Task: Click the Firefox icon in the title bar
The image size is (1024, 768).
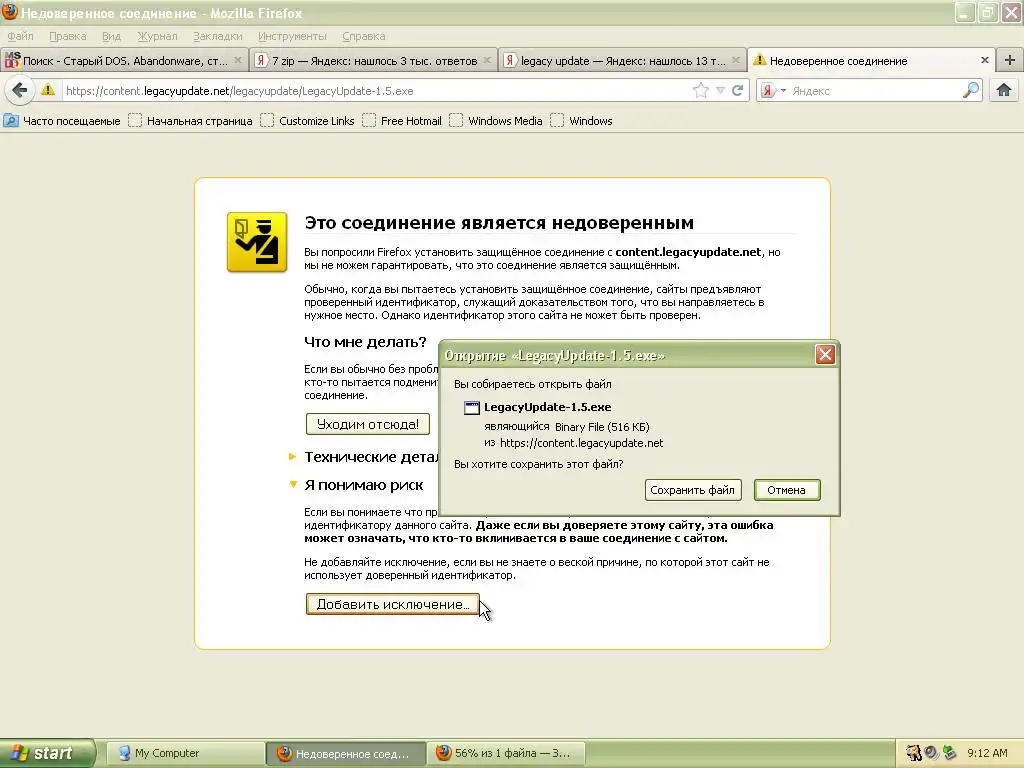Action: point(10,12)
